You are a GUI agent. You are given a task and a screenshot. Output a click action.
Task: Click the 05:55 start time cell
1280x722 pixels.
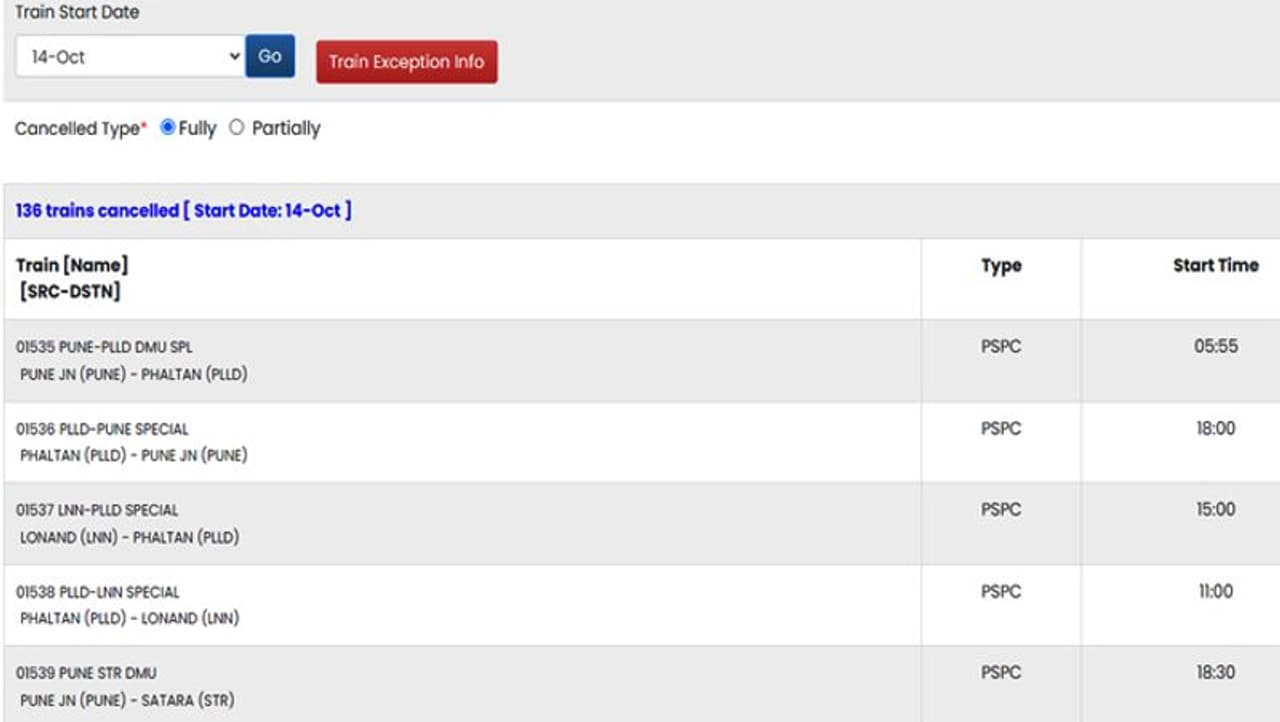click(1216, 347)
